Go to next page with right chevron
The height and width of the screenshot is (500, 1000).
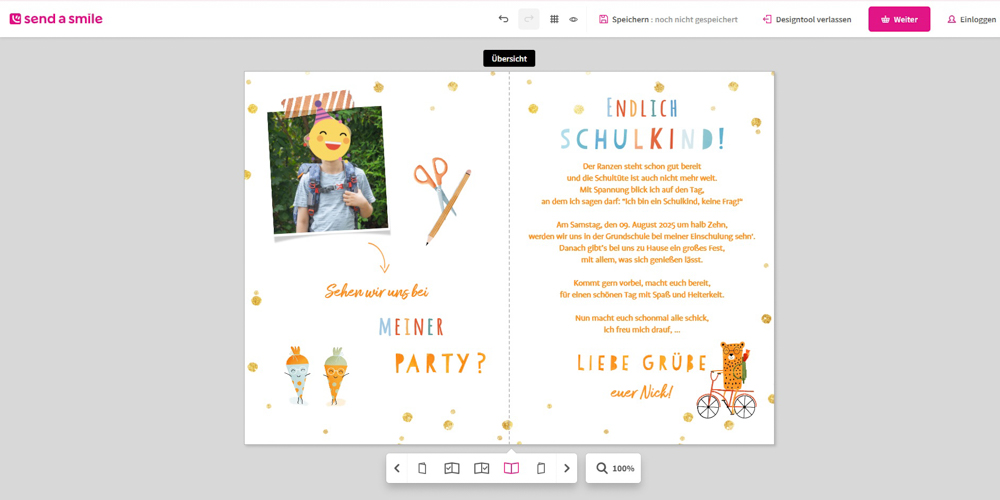point(567,468)
